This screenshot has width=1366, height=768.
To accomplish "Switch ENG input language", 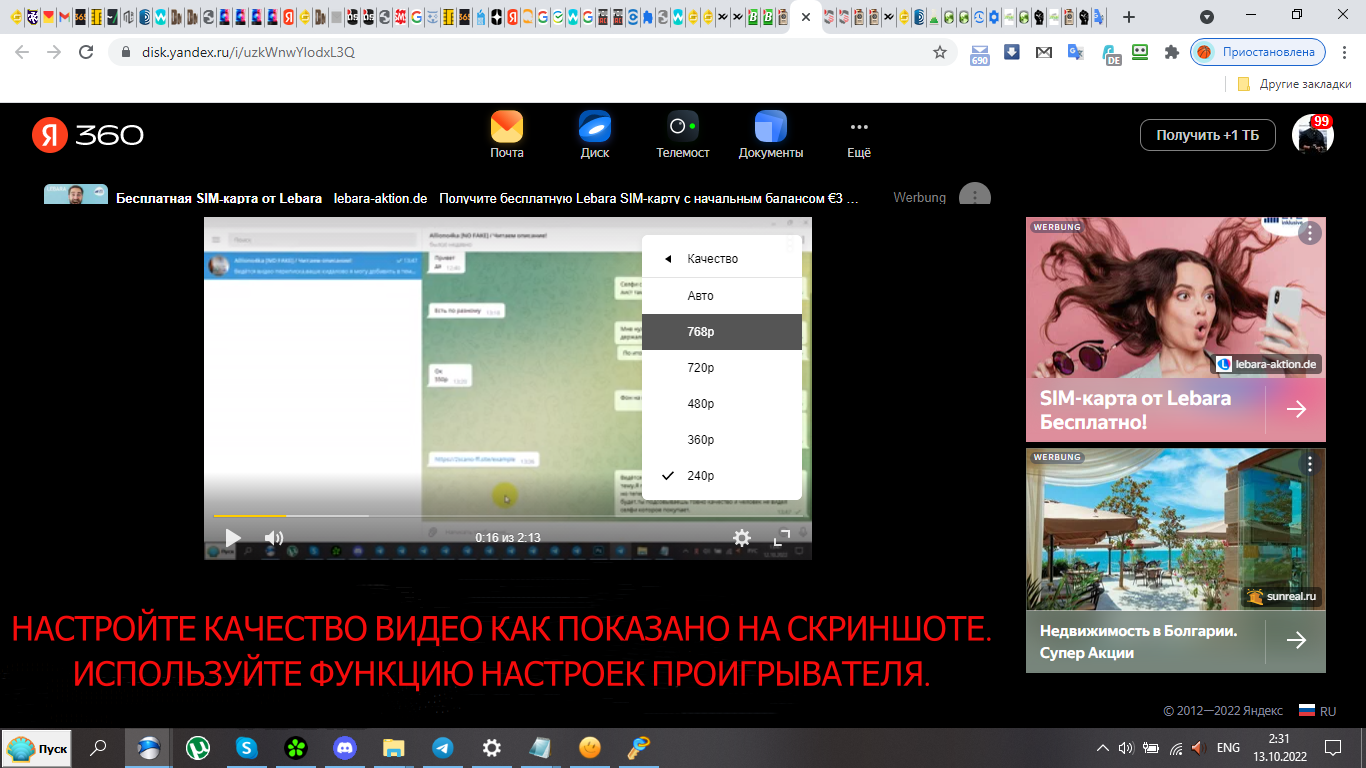I will [x=1228, y=748].
